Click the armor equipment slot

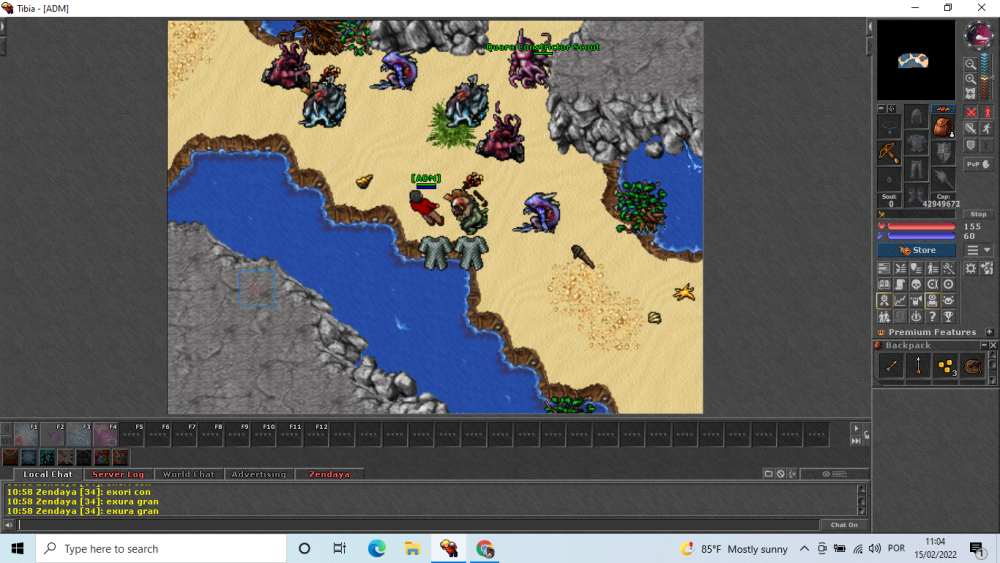pyautogui.click(x=916, y=143)
